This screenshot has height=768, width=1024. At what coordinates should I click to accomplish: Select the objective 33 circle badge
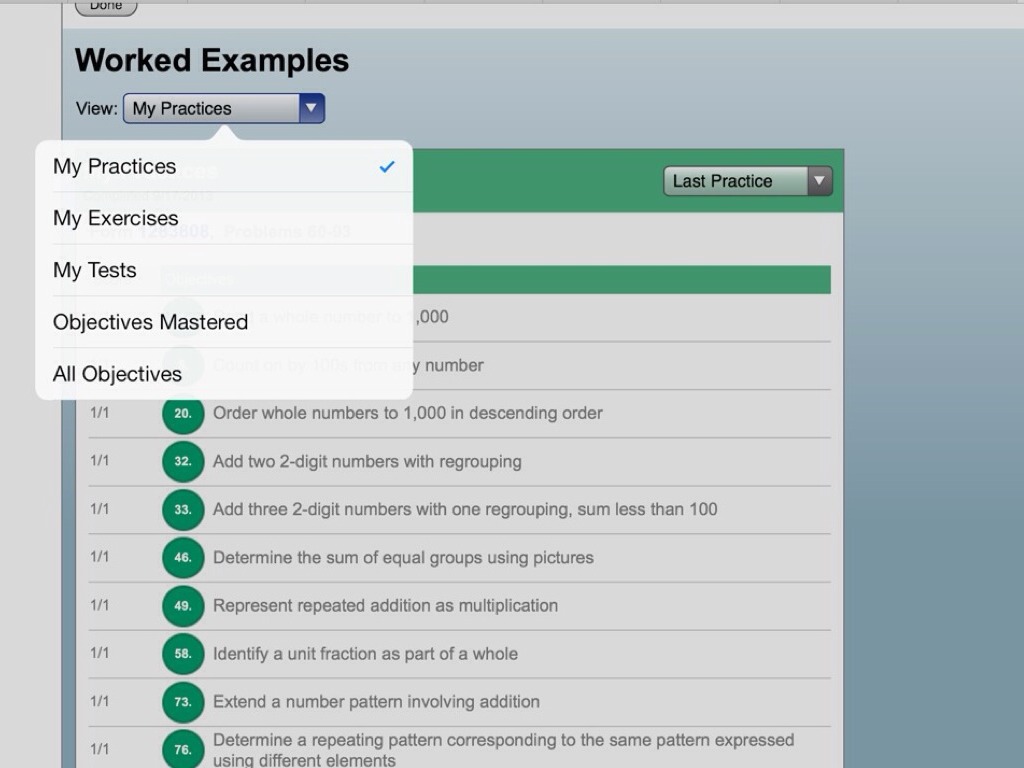point(183,510)
